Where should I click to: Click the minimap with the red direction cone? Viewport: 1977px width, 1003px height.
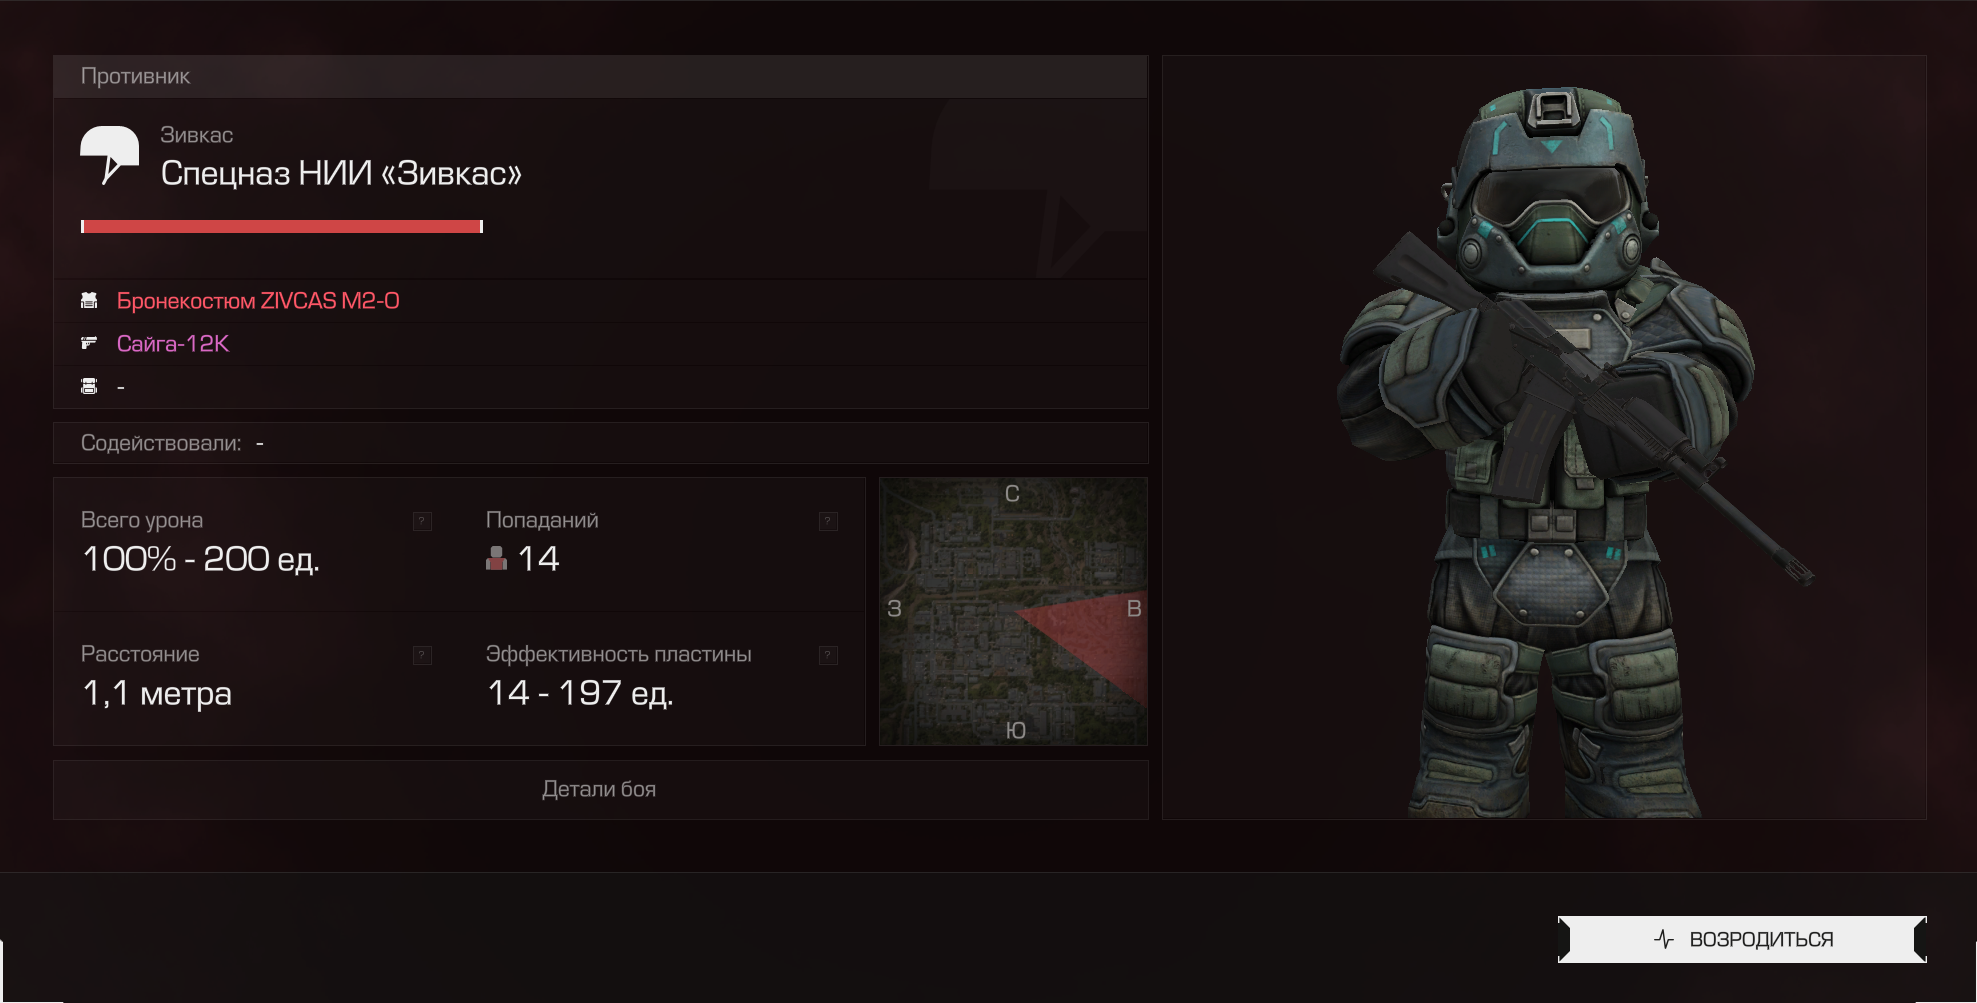(x=1013, y=611)
